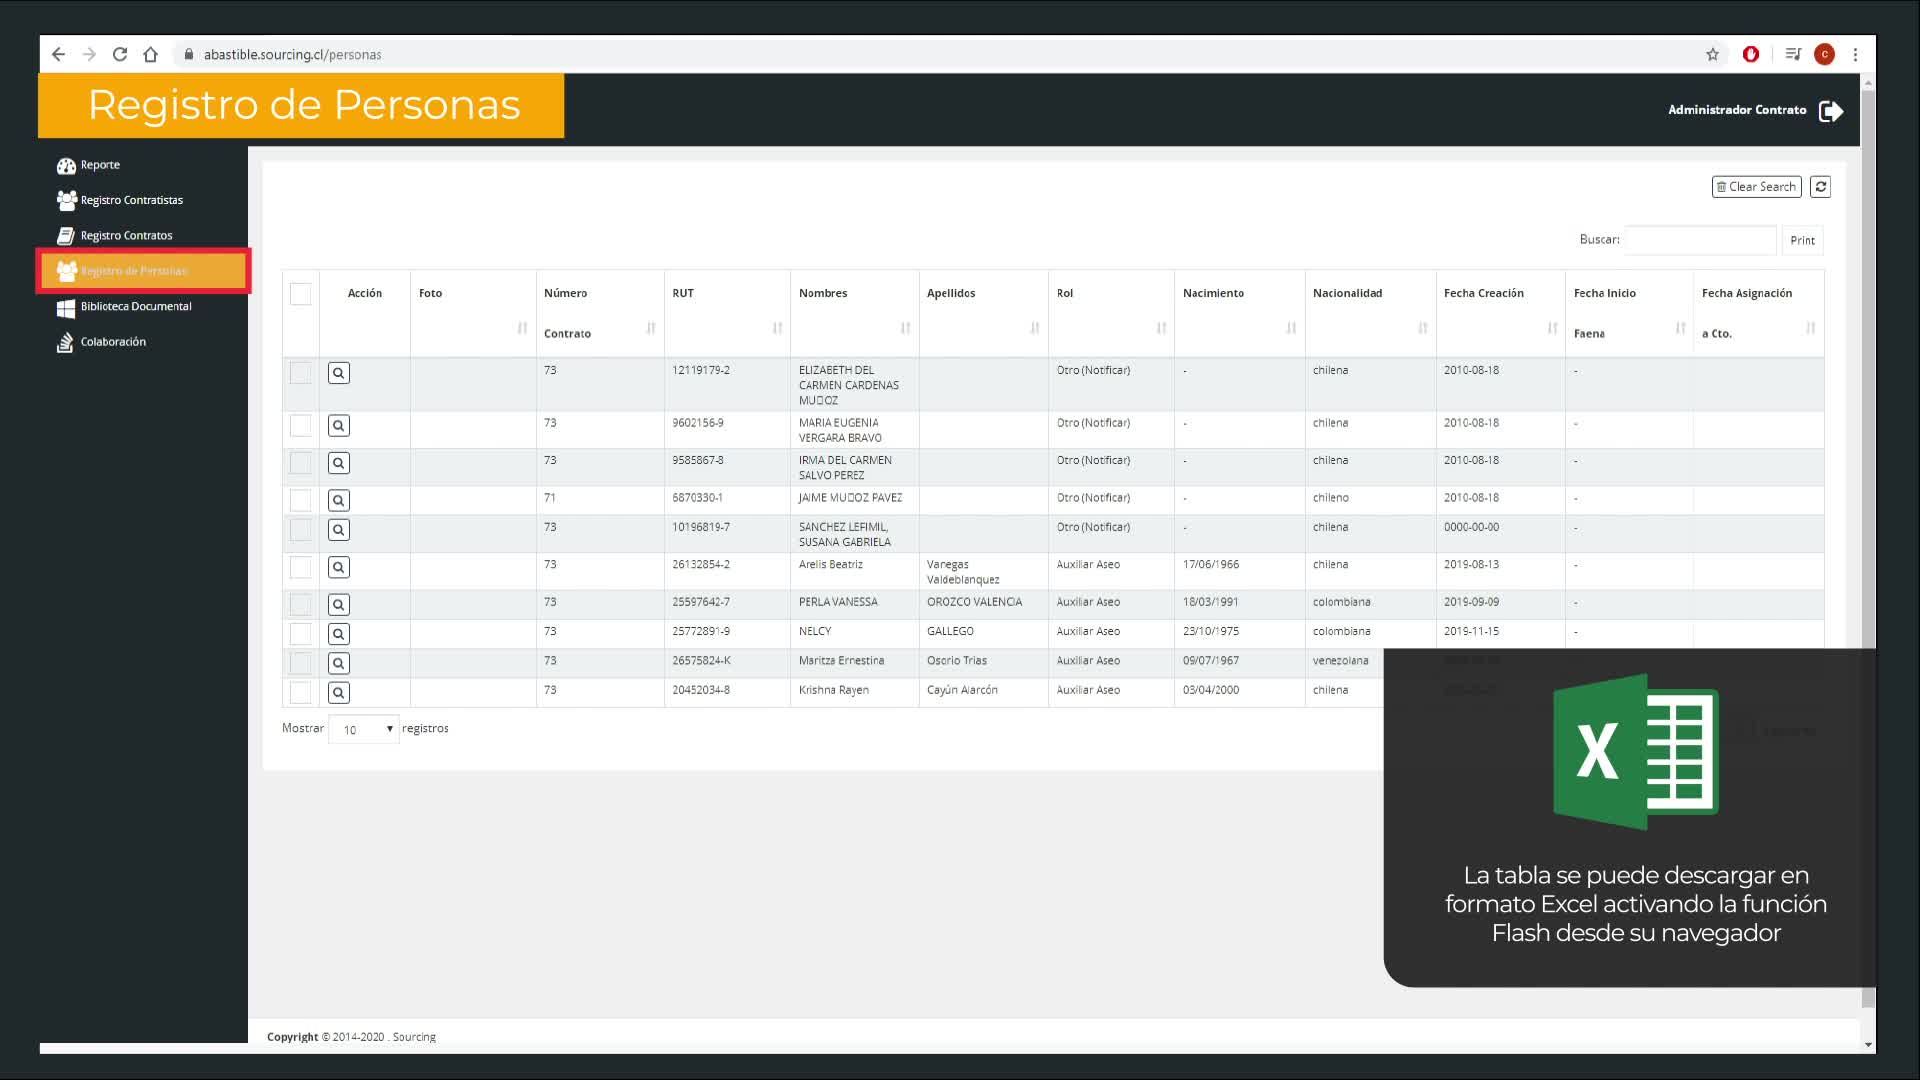
Task: Click the logout icon beside Administrador Contrato
Action: 1830,111
